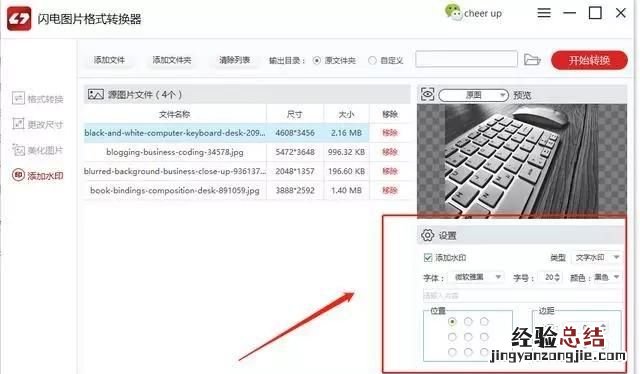
Task: Select middle-right watermark position
Action: (x=484, y=337)
